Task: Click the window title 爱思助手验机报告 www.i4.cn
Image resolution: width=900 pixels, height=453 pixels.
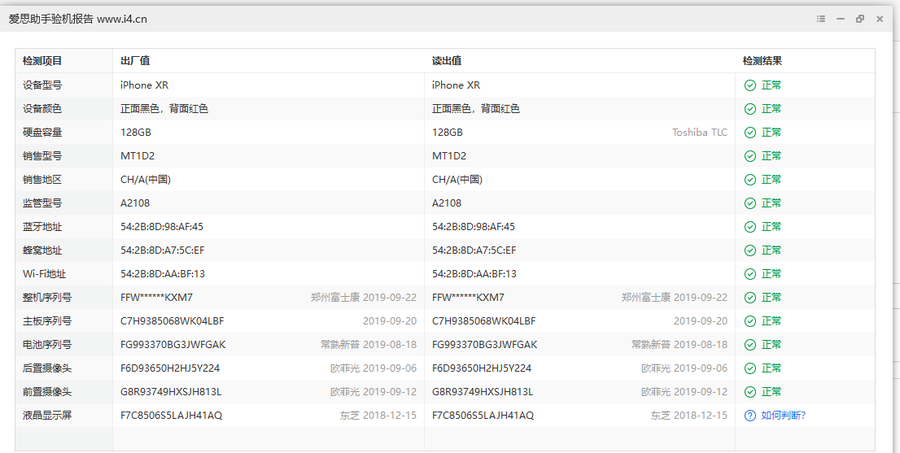Action: coord(77,19)
